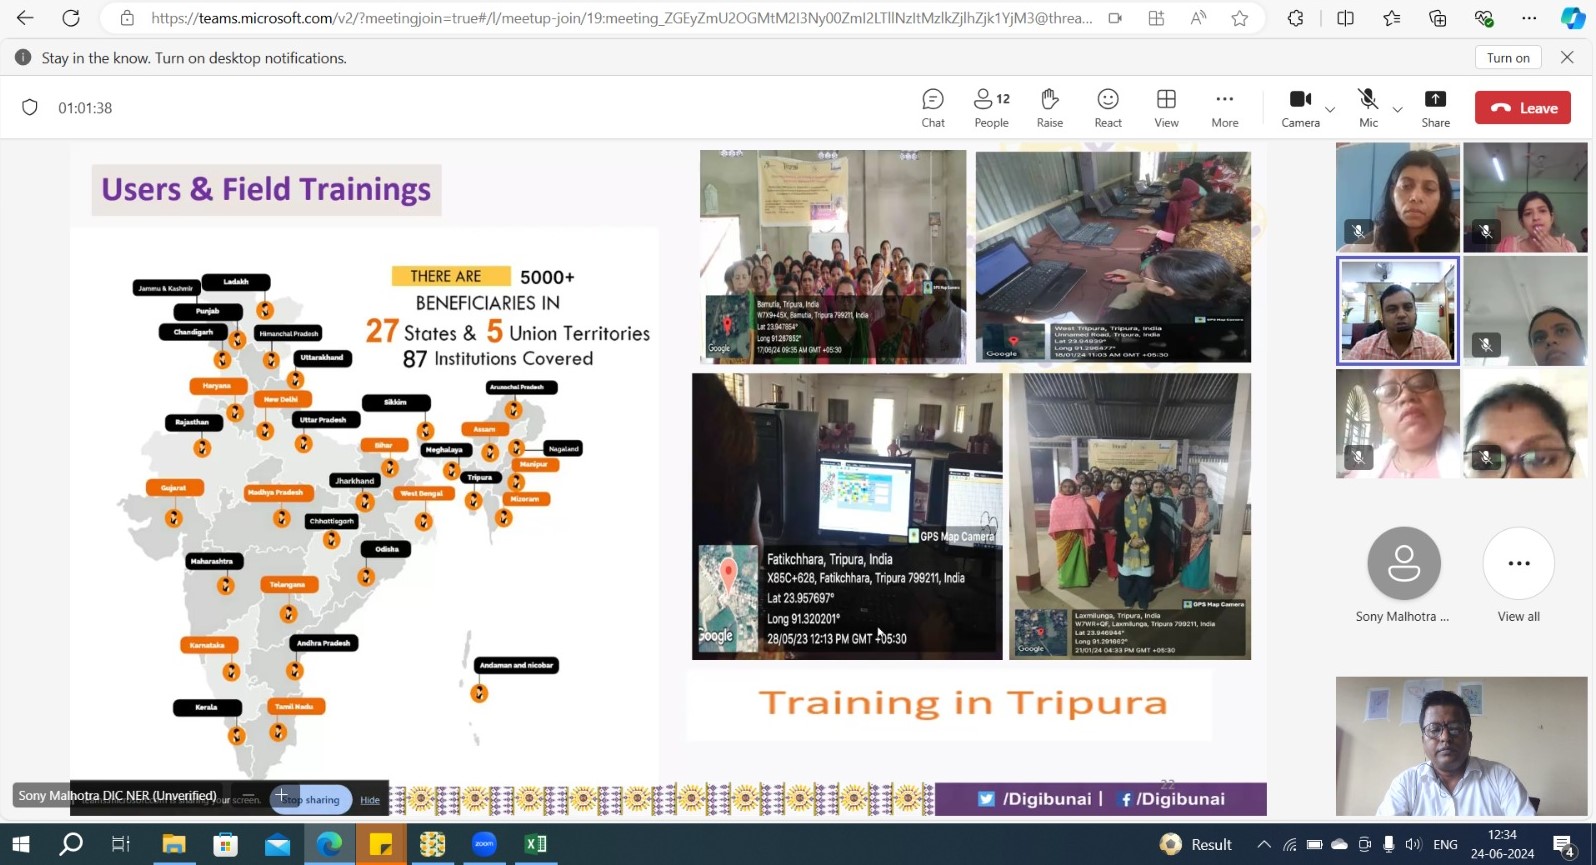This screenshot has width=1596, height=865.
Task: Open the meeting Chat panel
Action: click(x=933, y=108)
